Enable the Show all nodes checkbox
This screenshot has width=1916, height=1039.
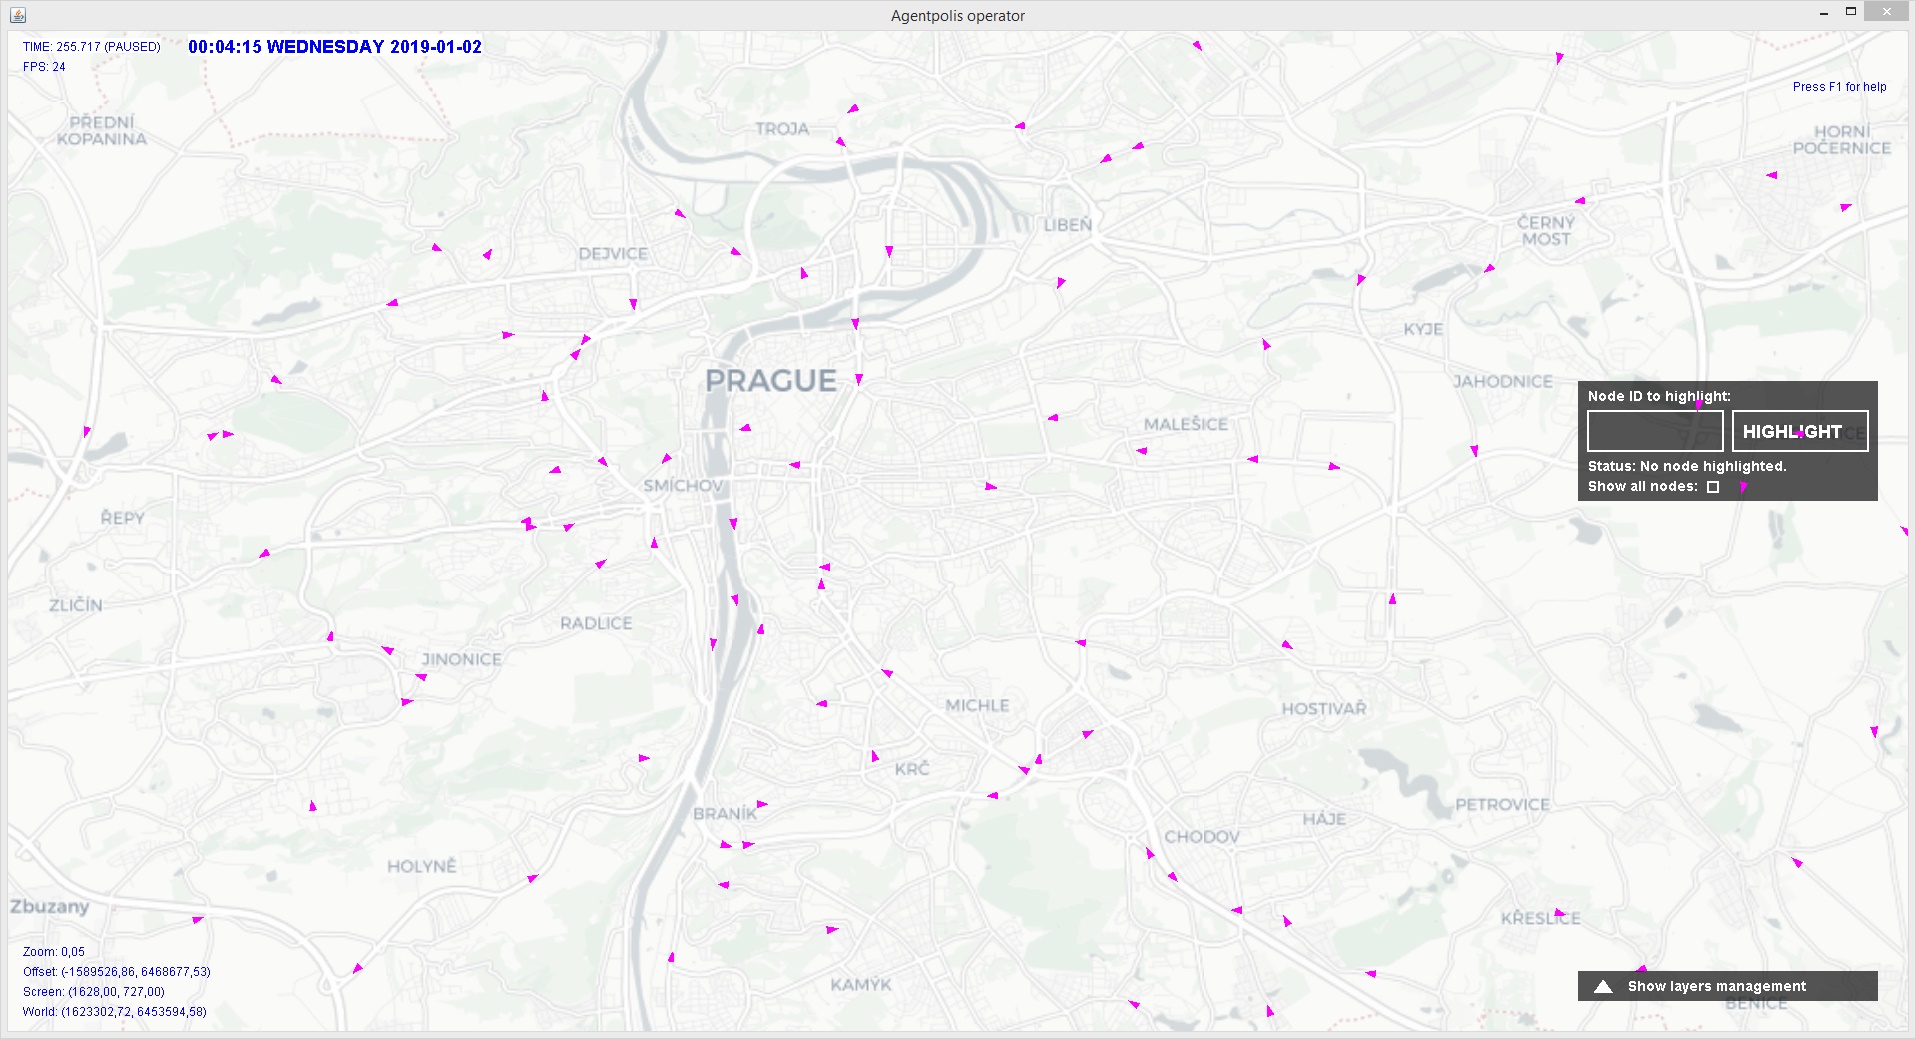coord(1713,487)
